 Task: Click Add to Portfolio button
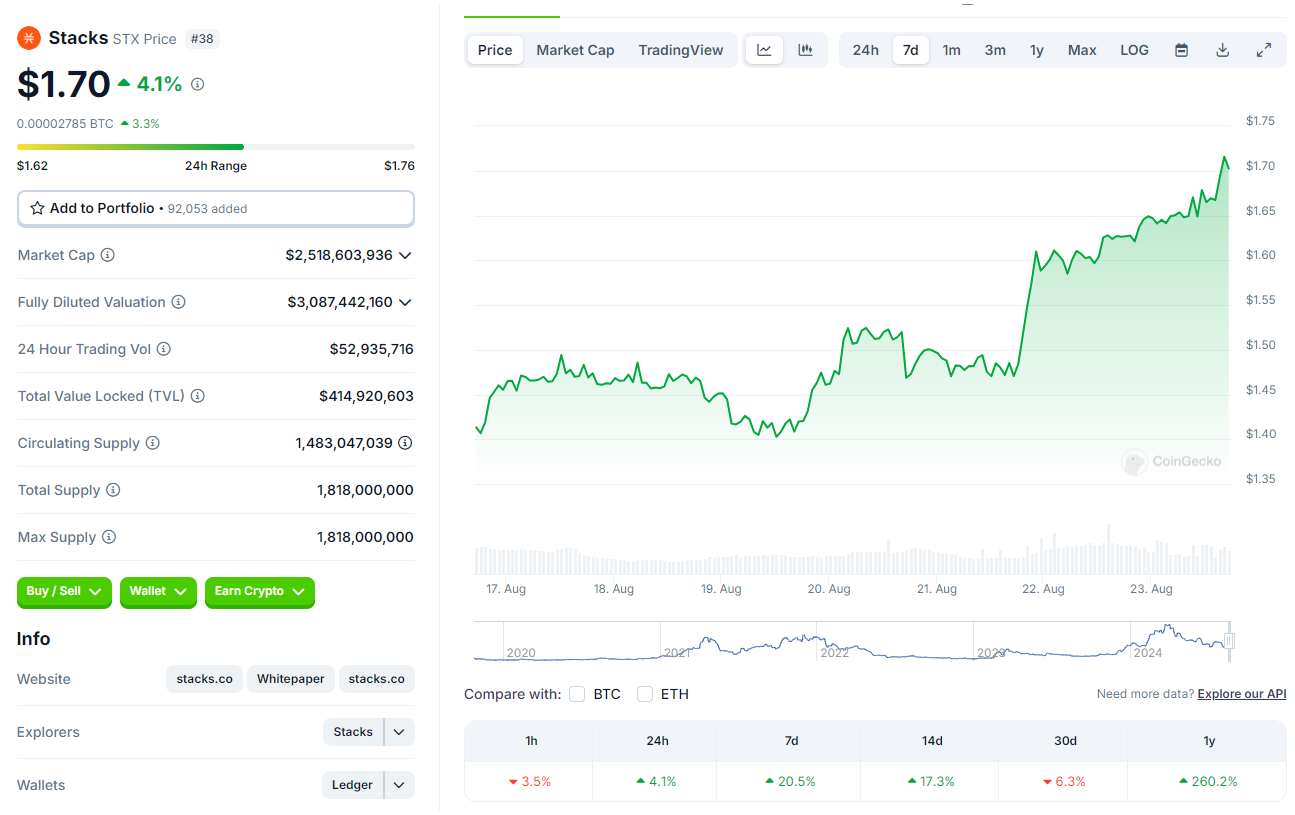[216, 208]
